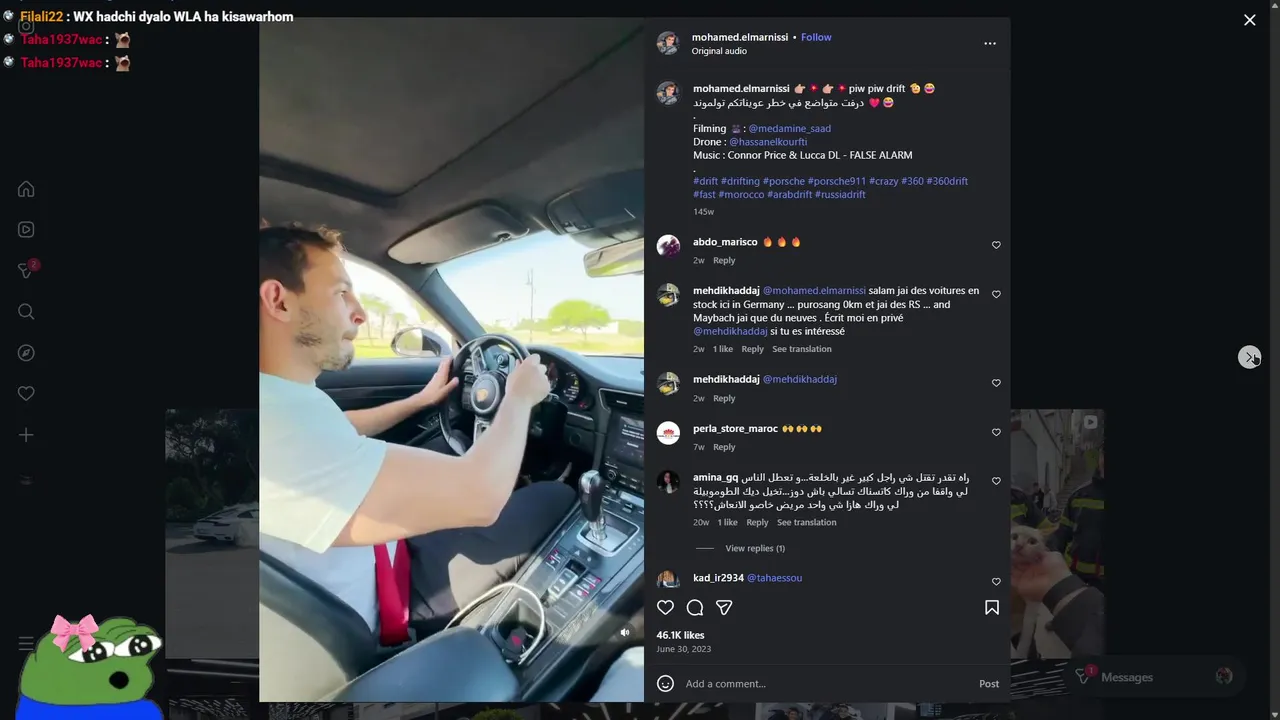Save the post with the bookmark icon

click(x=992, y=607)
